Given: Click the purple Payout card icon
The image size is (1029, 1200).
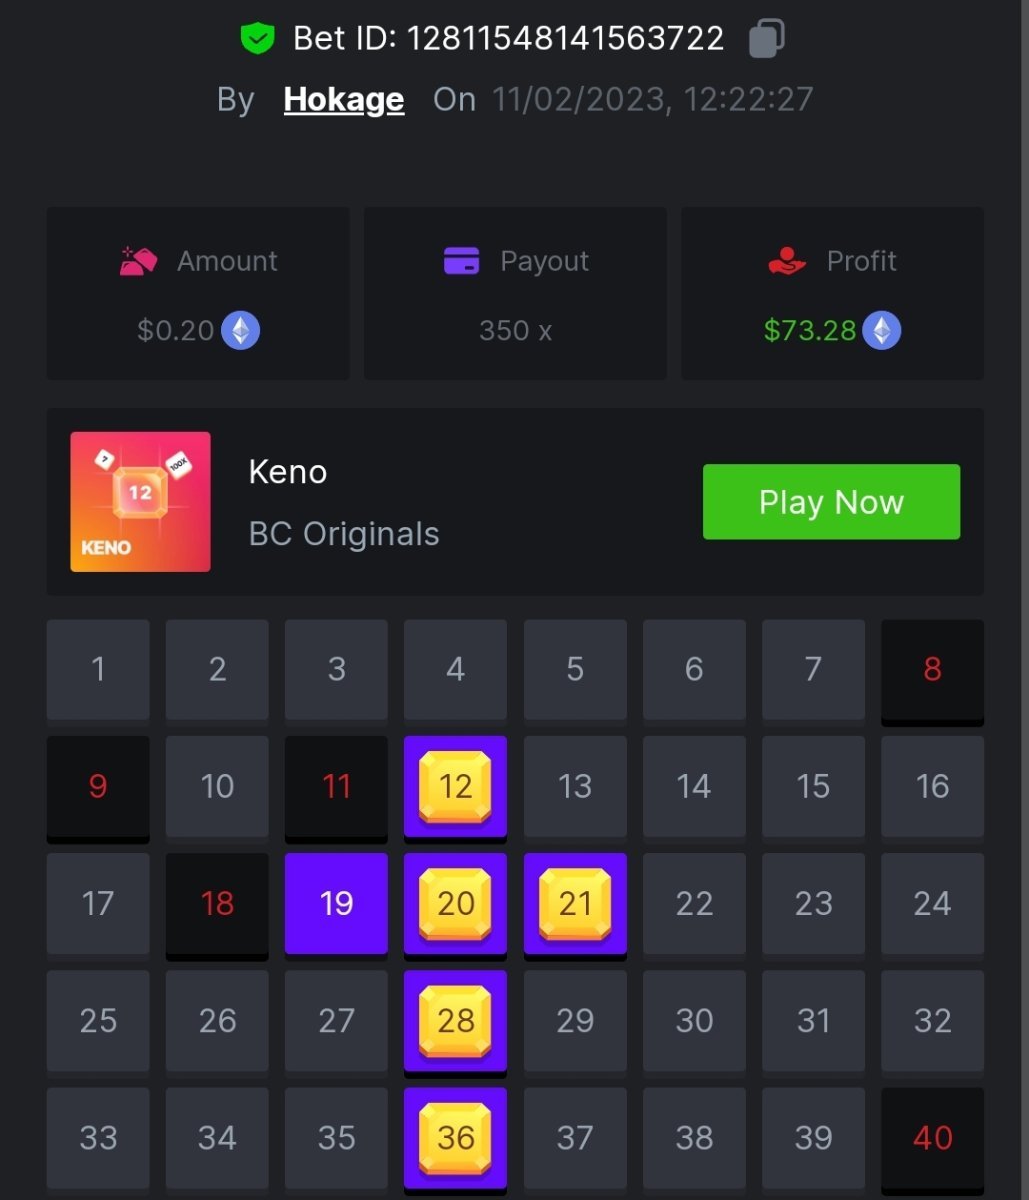Looking at the screenshot, I should [x=461, y=261].
